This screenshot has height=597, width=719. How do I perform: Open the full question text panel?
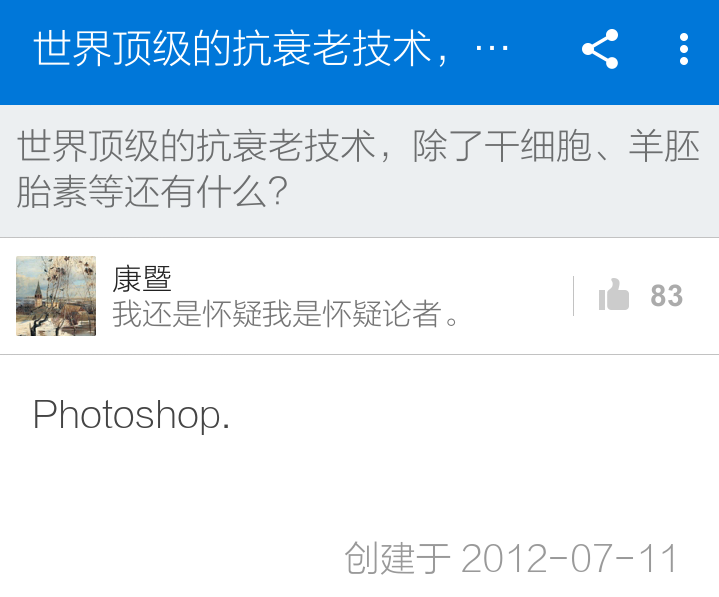click(360, 171)
